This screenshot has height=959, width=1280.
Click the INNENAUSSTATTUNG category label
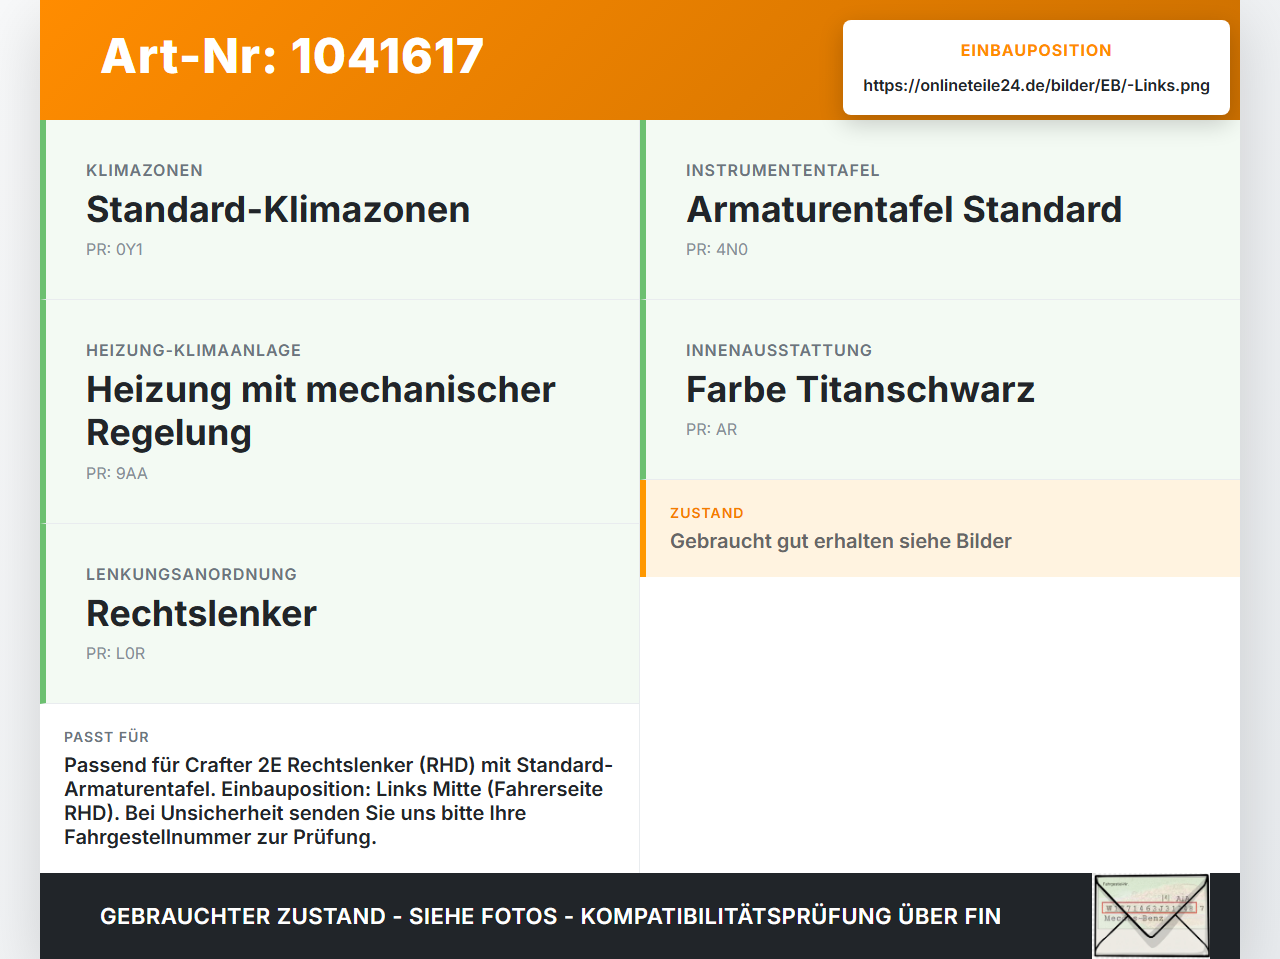(779, 350)
